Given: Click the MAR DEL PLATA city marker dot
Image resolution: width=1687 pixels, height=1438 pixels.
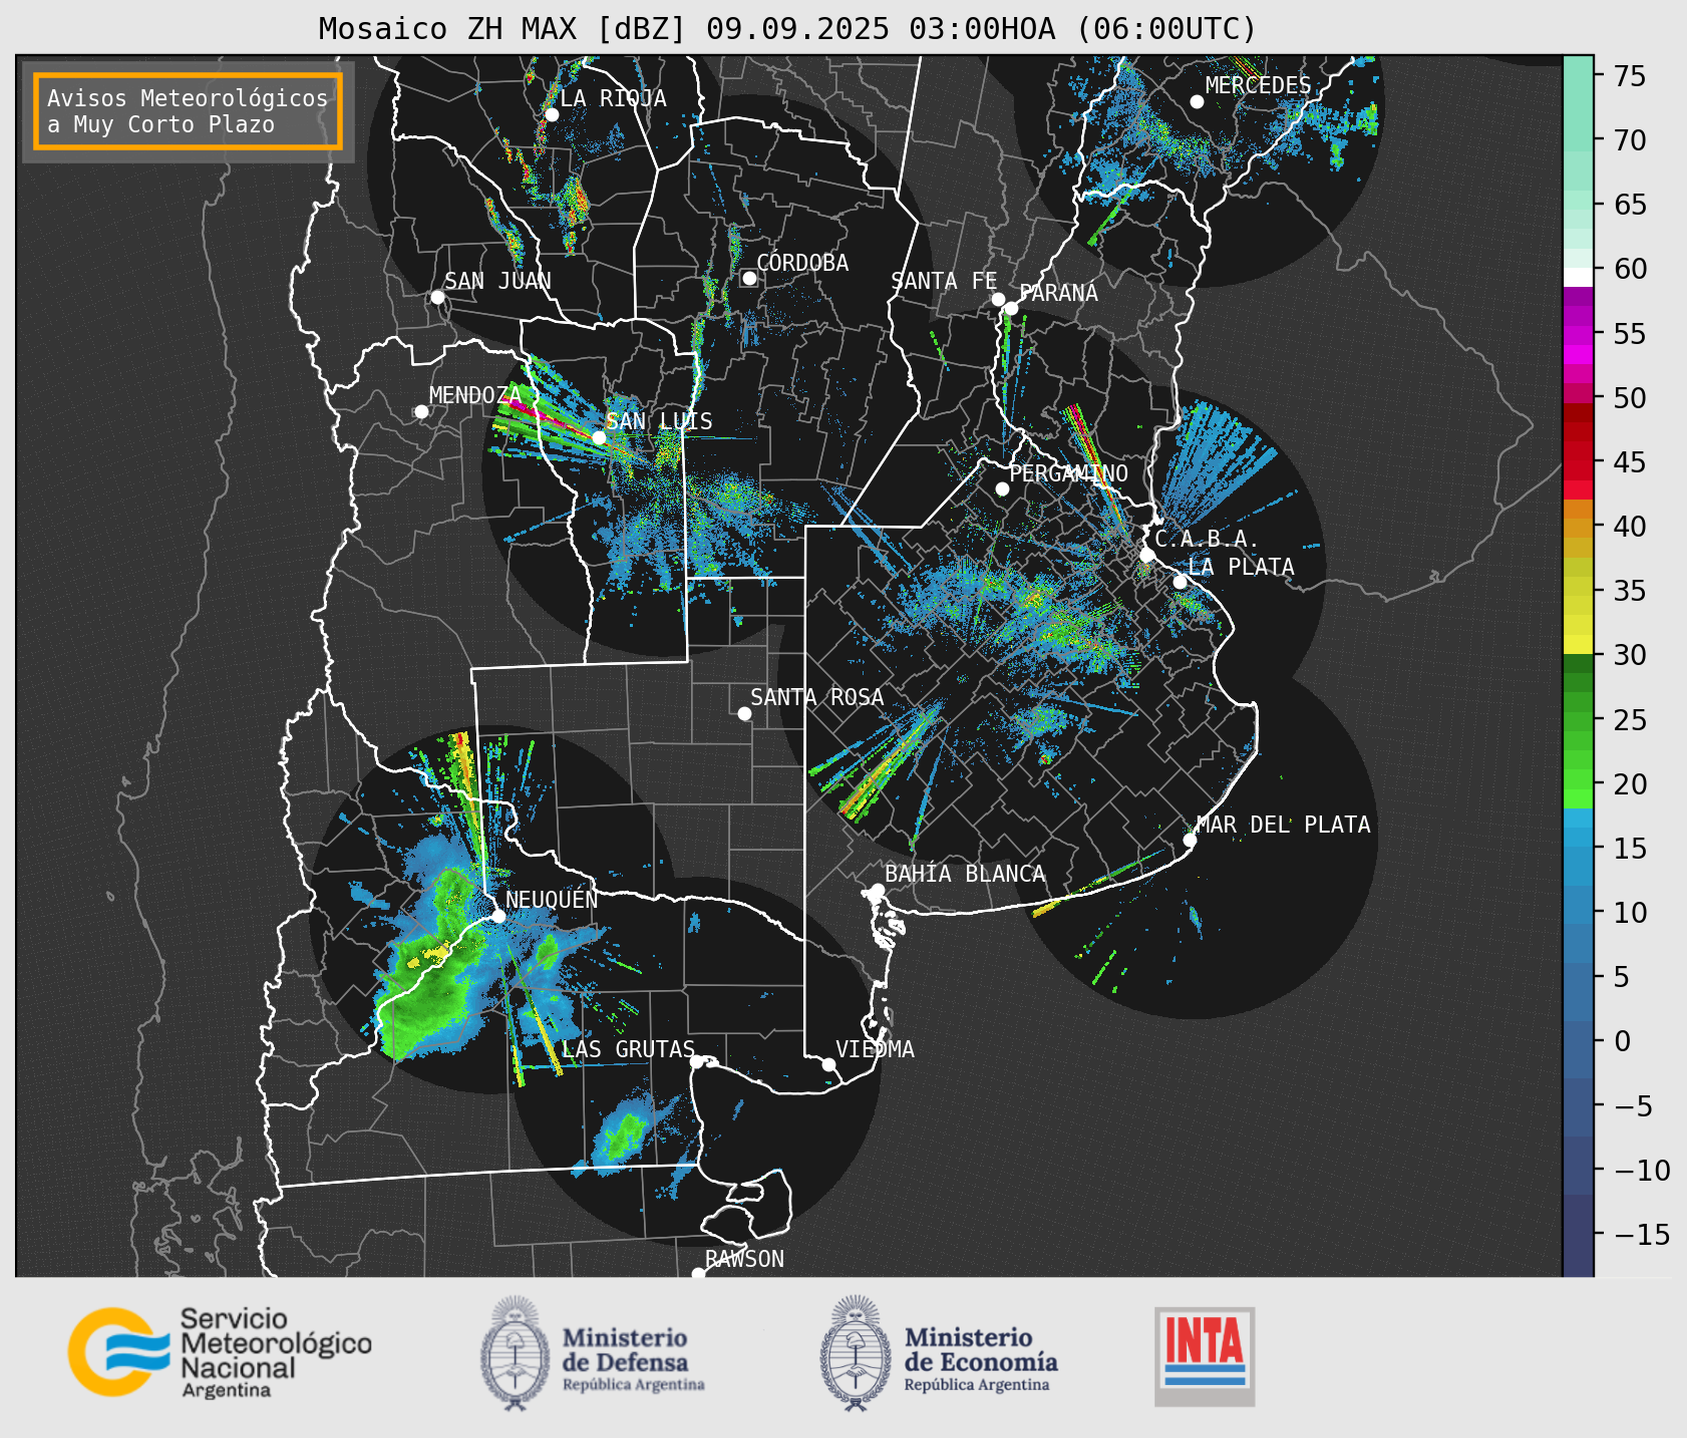Looking at the screenshot, I should [x=1190, y=840].
